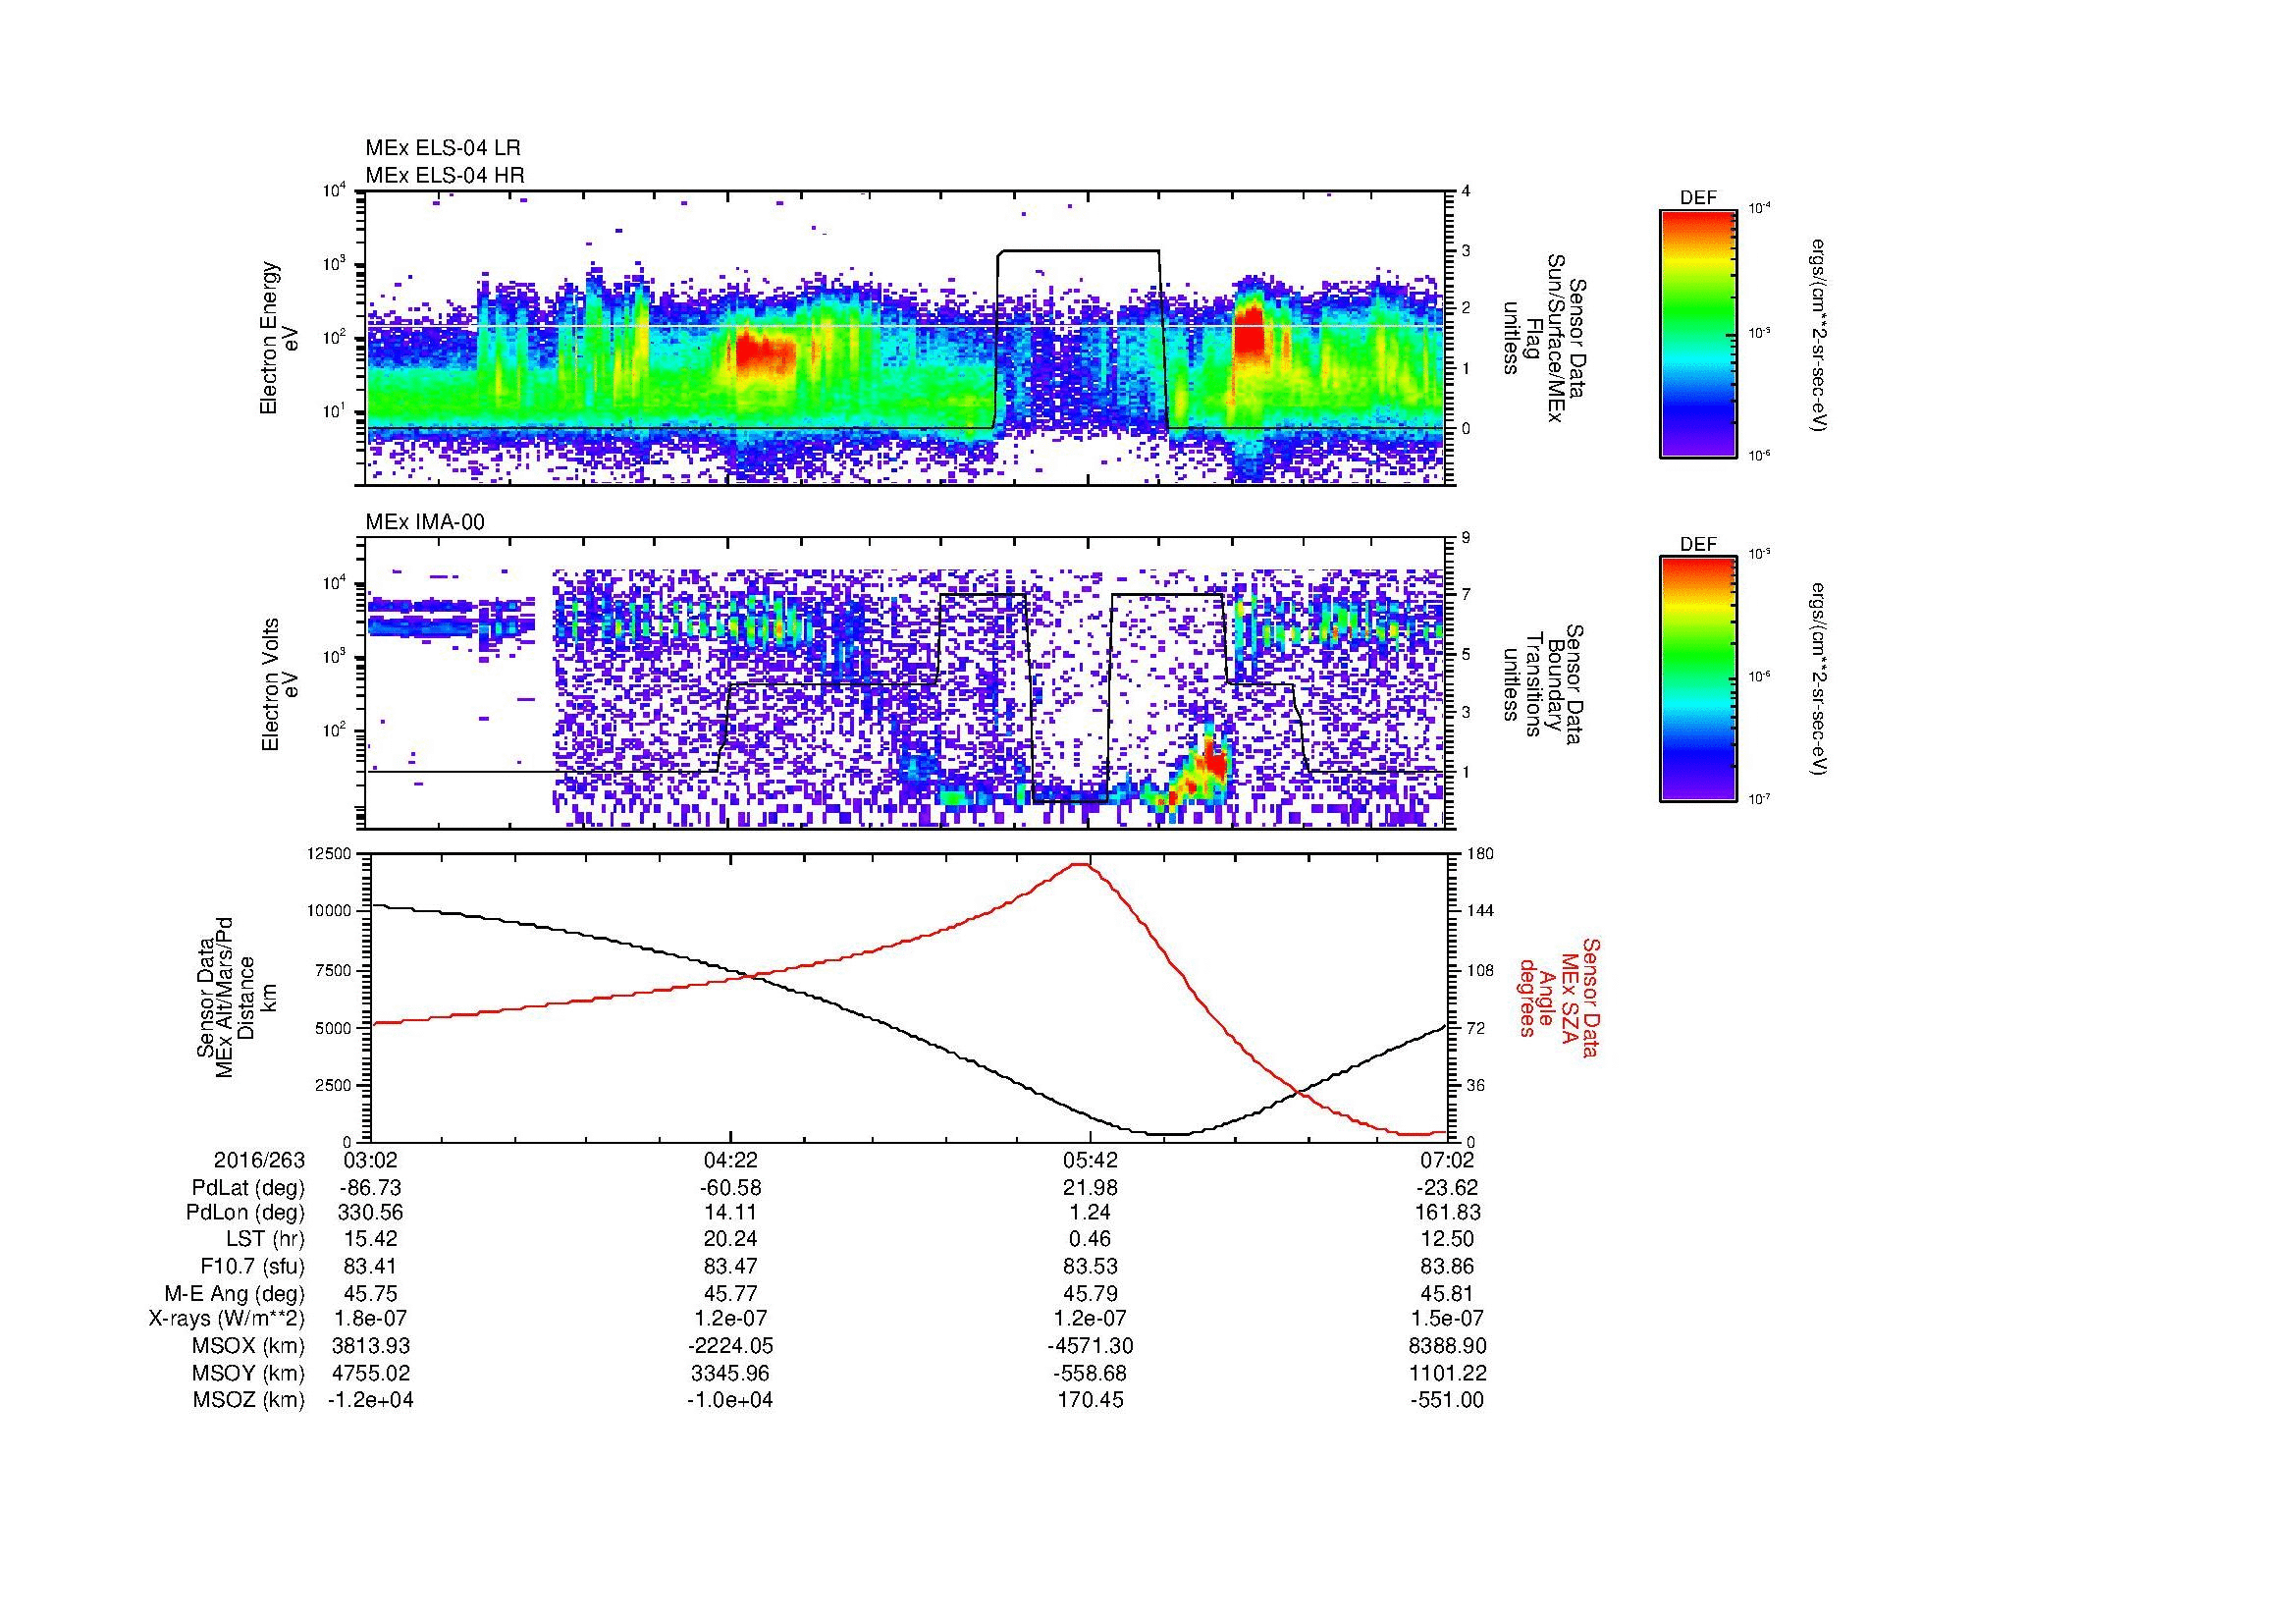This screenshot has width=2296, height=1623.
Task: Click the PdLat value '21.98'
Action: (x=1090, y=1188)
